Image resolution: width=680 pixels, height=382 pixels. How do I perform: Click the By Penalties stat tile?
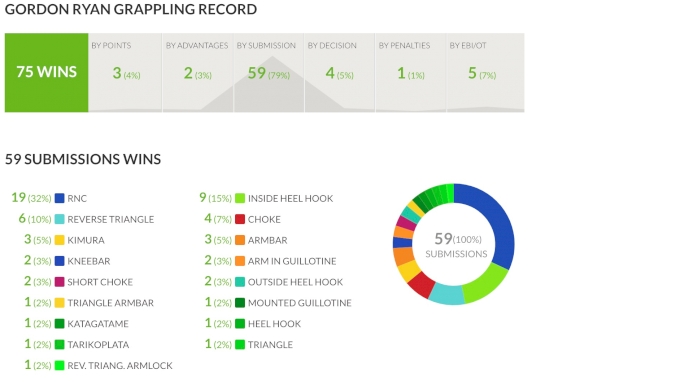(411, 72)
